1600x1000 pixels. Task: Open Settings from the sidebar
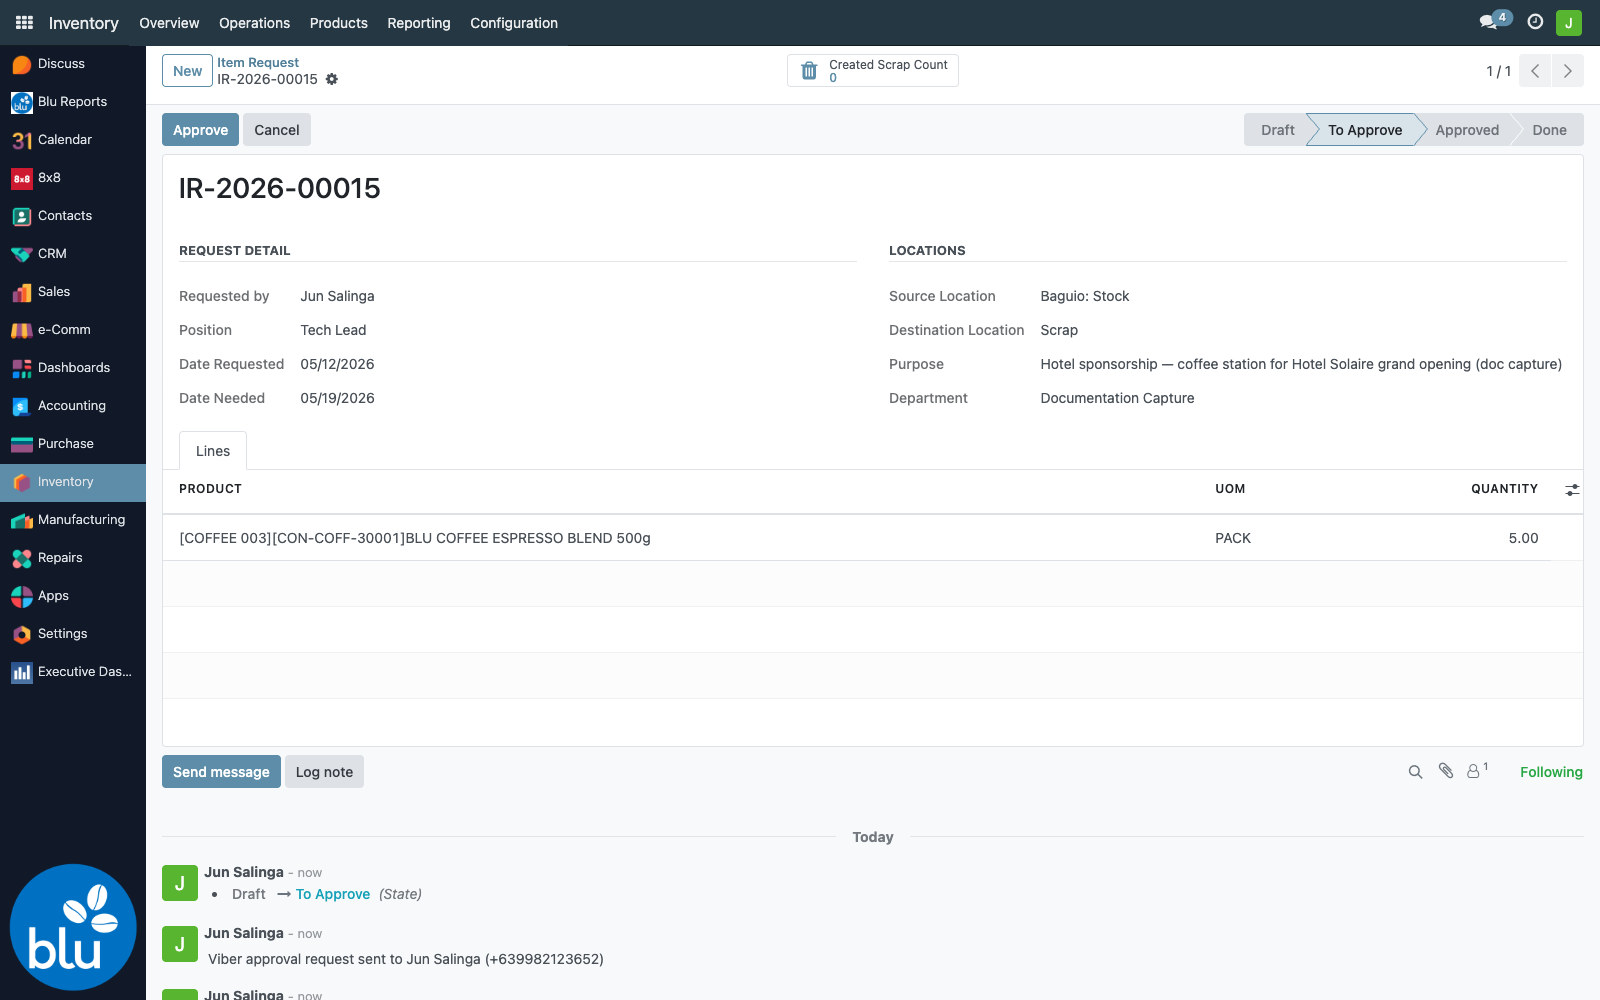(x=73, y=634)
